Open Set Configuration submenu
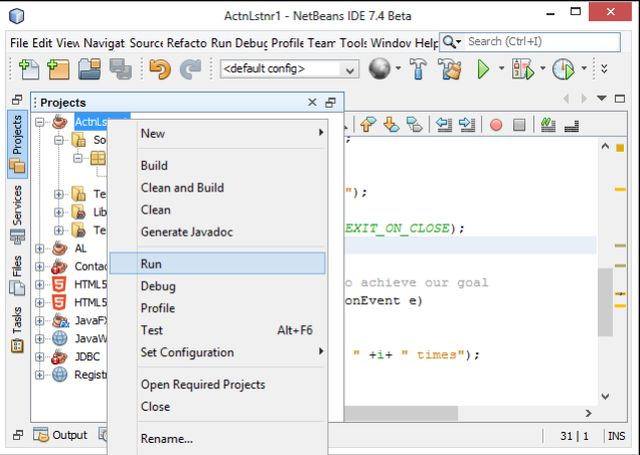Image resolution: width=640 pixels, height=455 pixels. pyautogui.click(x=218, y=352)
